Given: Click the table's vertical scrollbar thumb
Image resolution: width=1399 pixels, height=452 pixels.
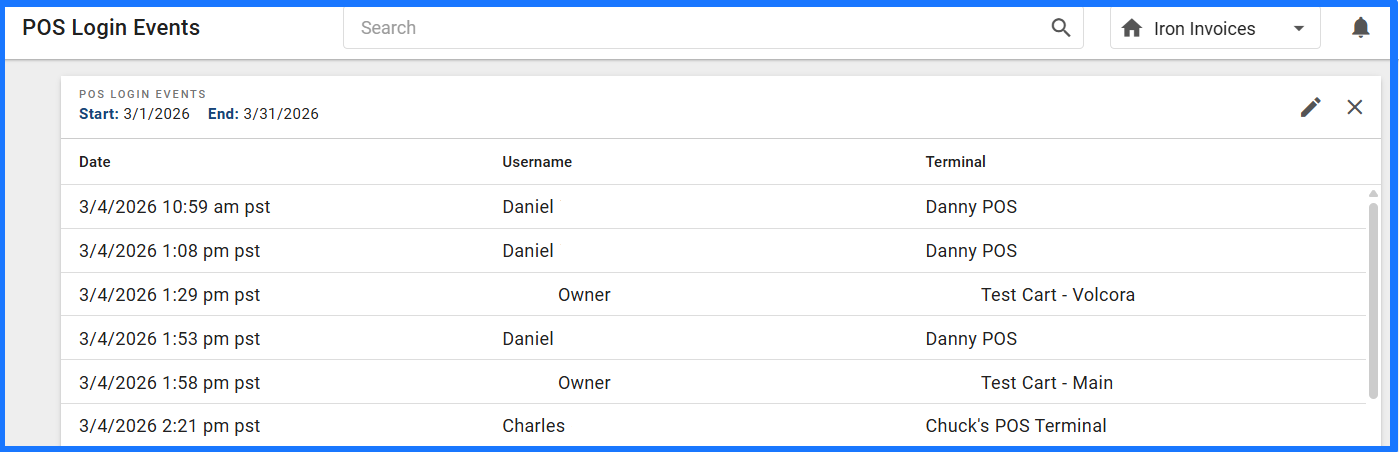Looking at the screenshot, I should (1373, 300).
